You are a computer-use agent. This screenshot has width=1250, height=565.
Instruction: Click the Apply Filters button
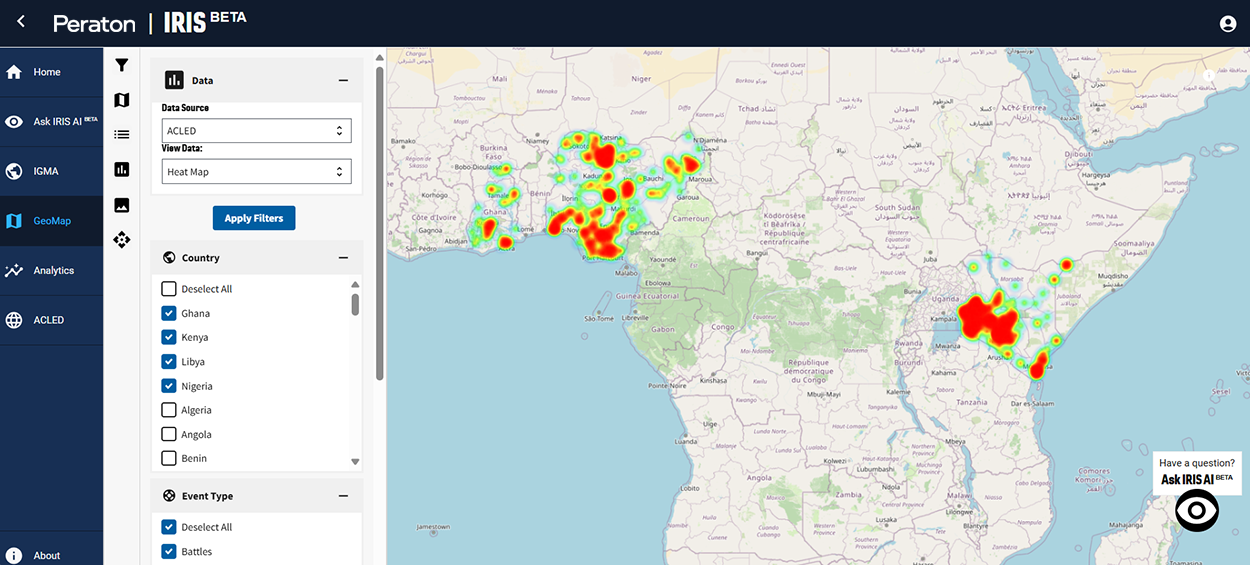(254, 218)
